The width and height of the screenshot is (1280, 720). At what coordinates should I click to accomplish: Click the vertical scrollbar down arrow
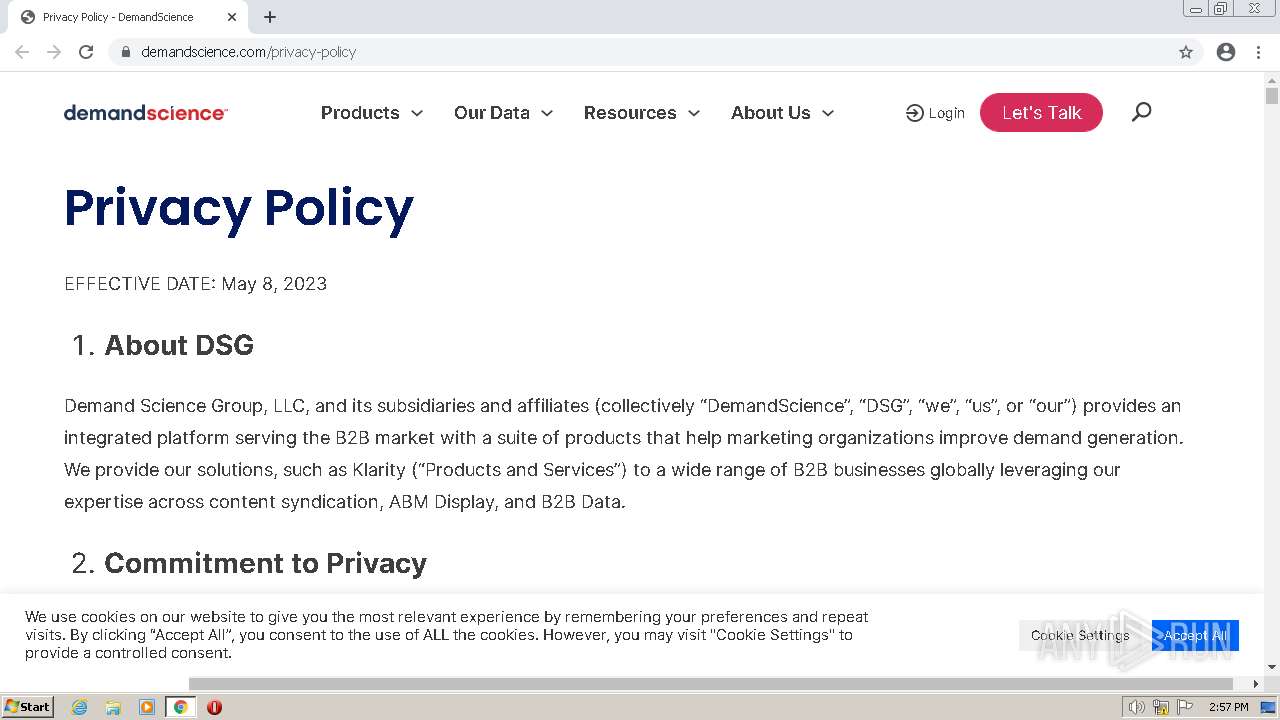click(x=1272, y=667)
